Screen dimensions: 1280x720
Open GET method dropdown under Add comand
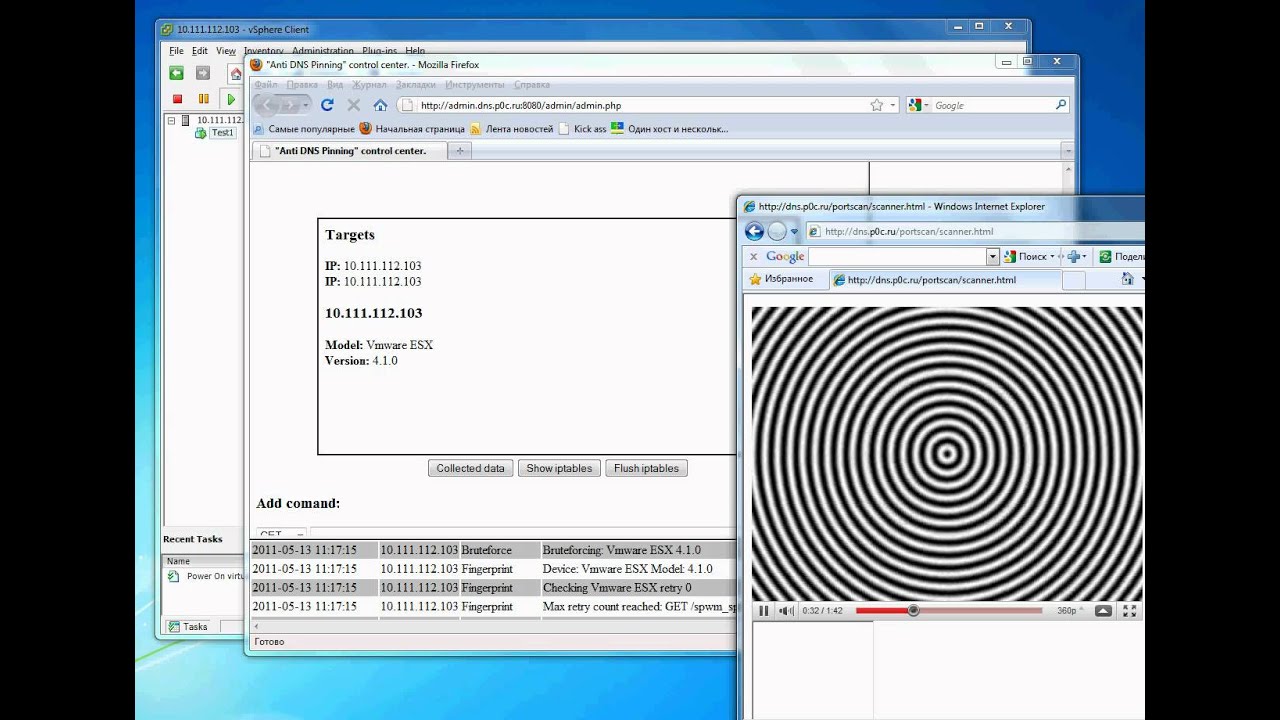281,534
